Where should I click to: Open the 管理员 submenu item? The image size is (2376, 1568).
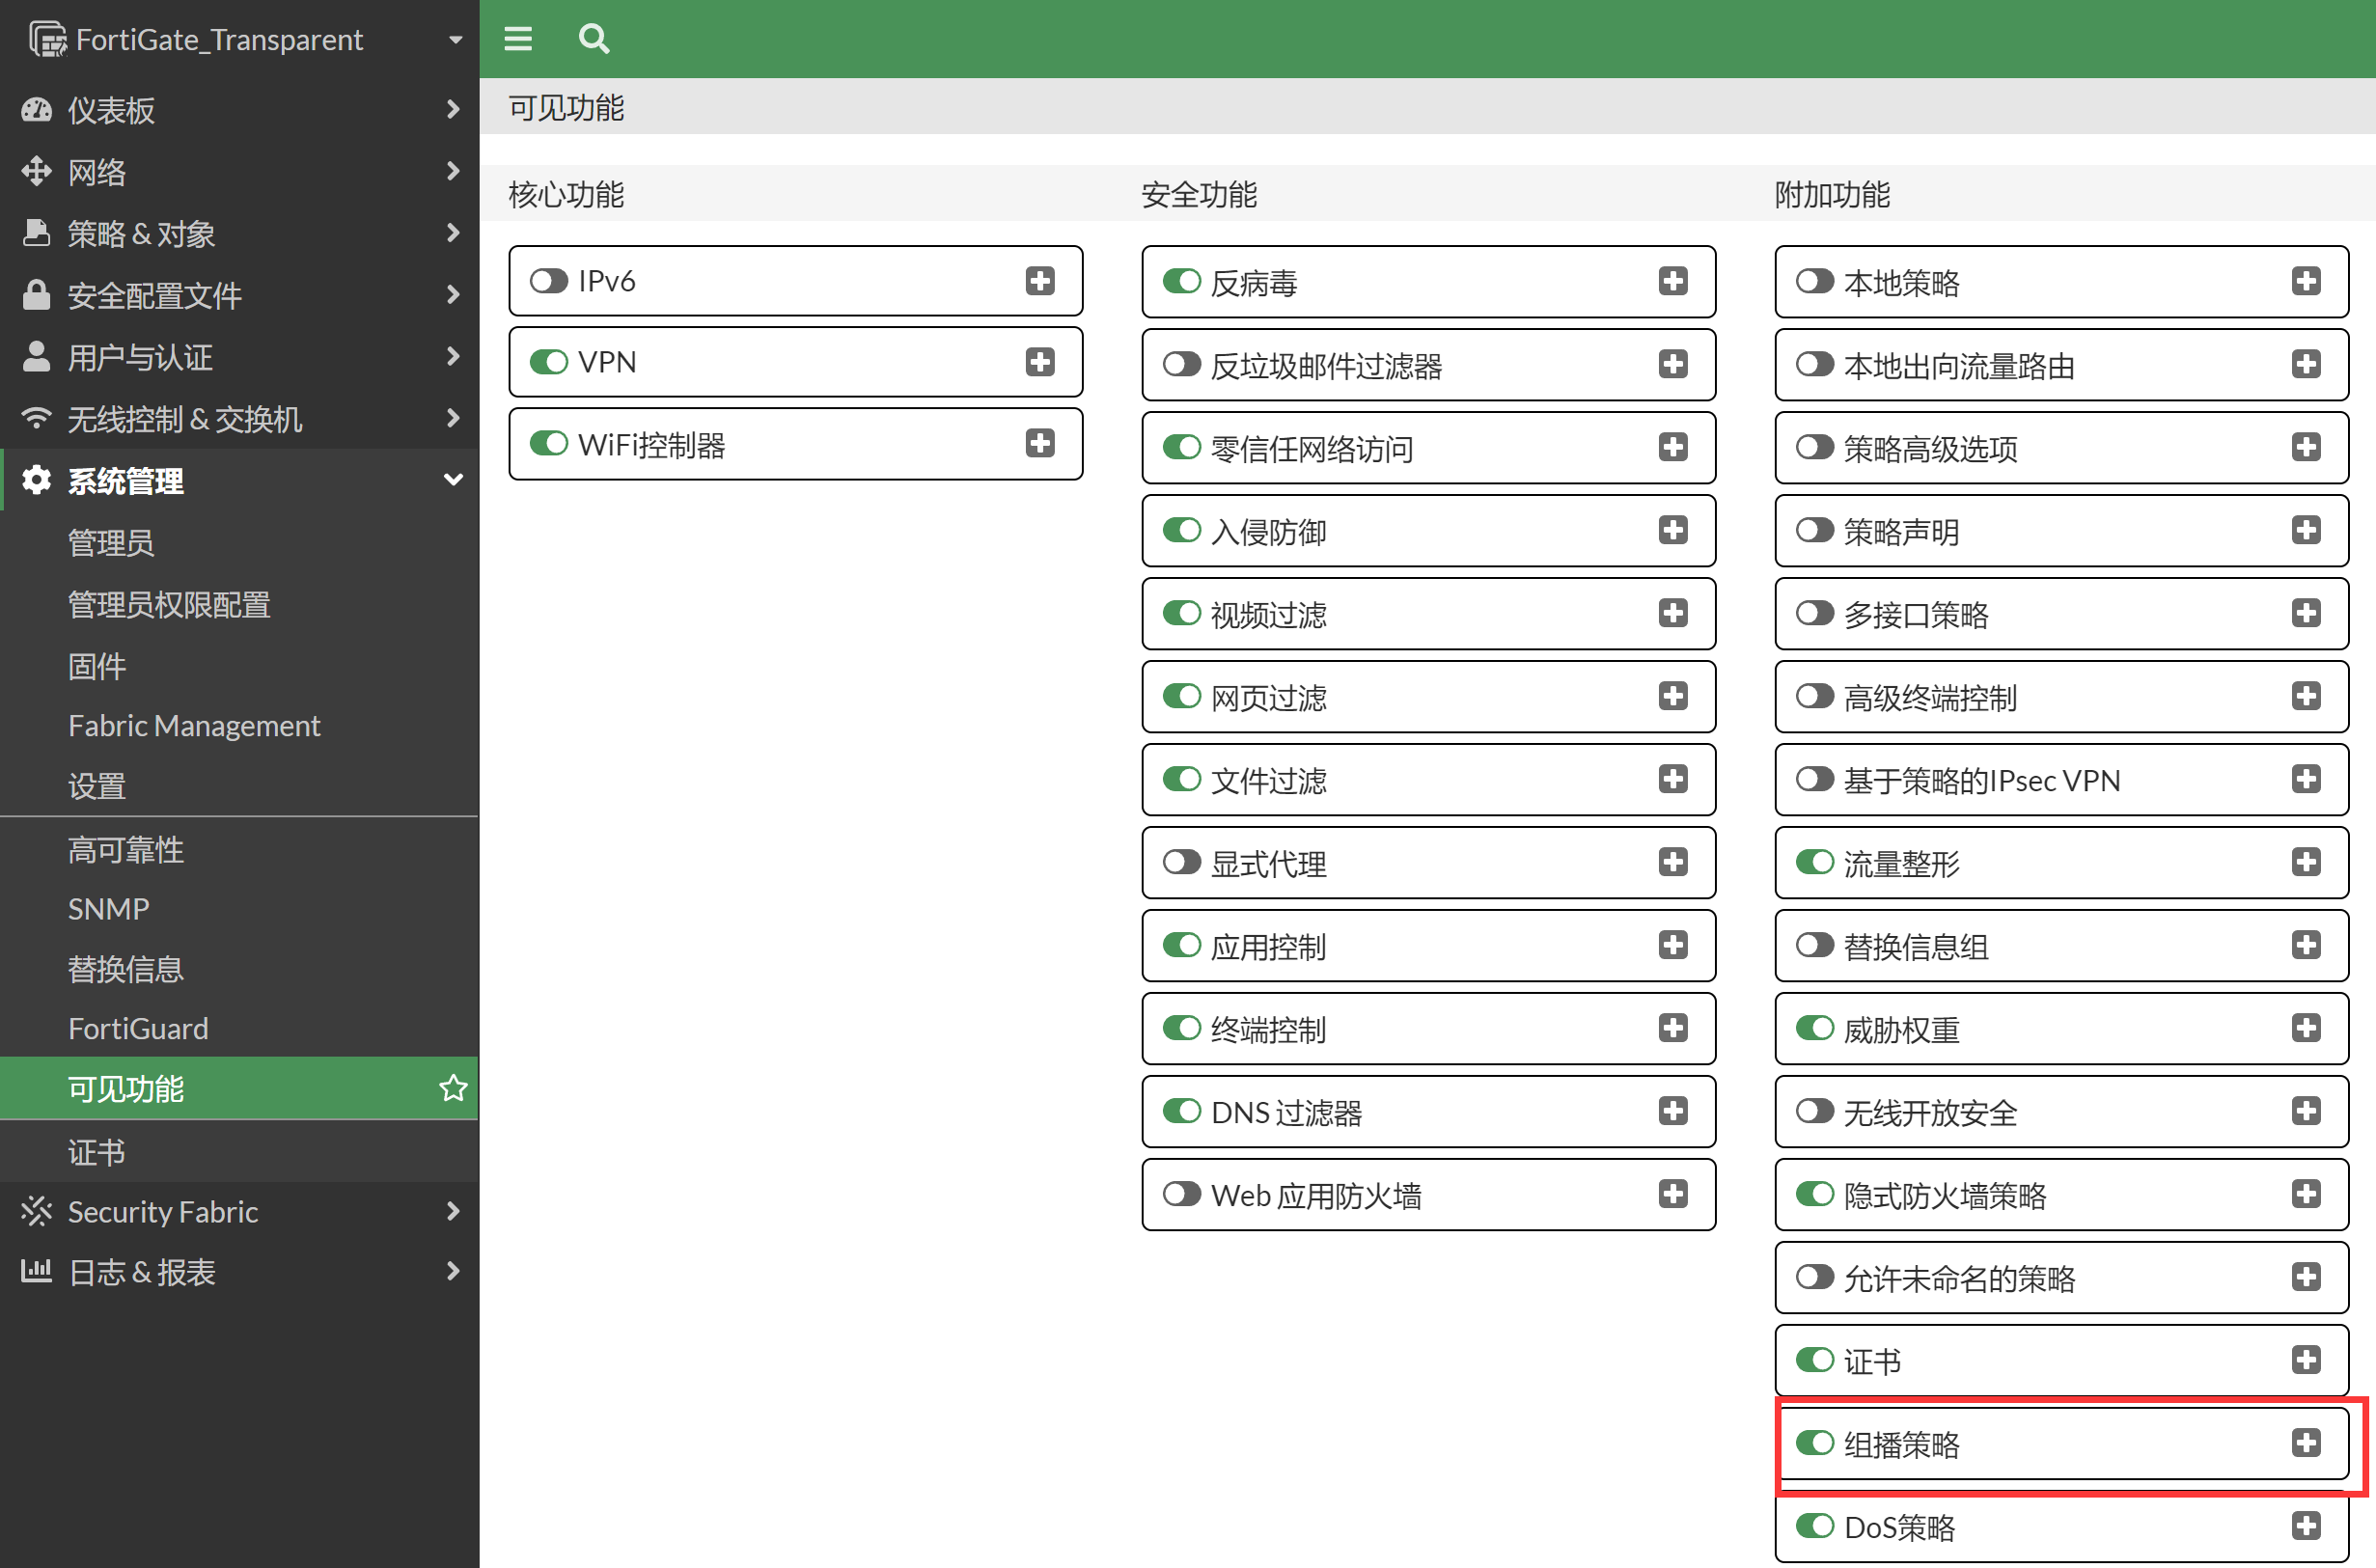[x=111, y=543]
